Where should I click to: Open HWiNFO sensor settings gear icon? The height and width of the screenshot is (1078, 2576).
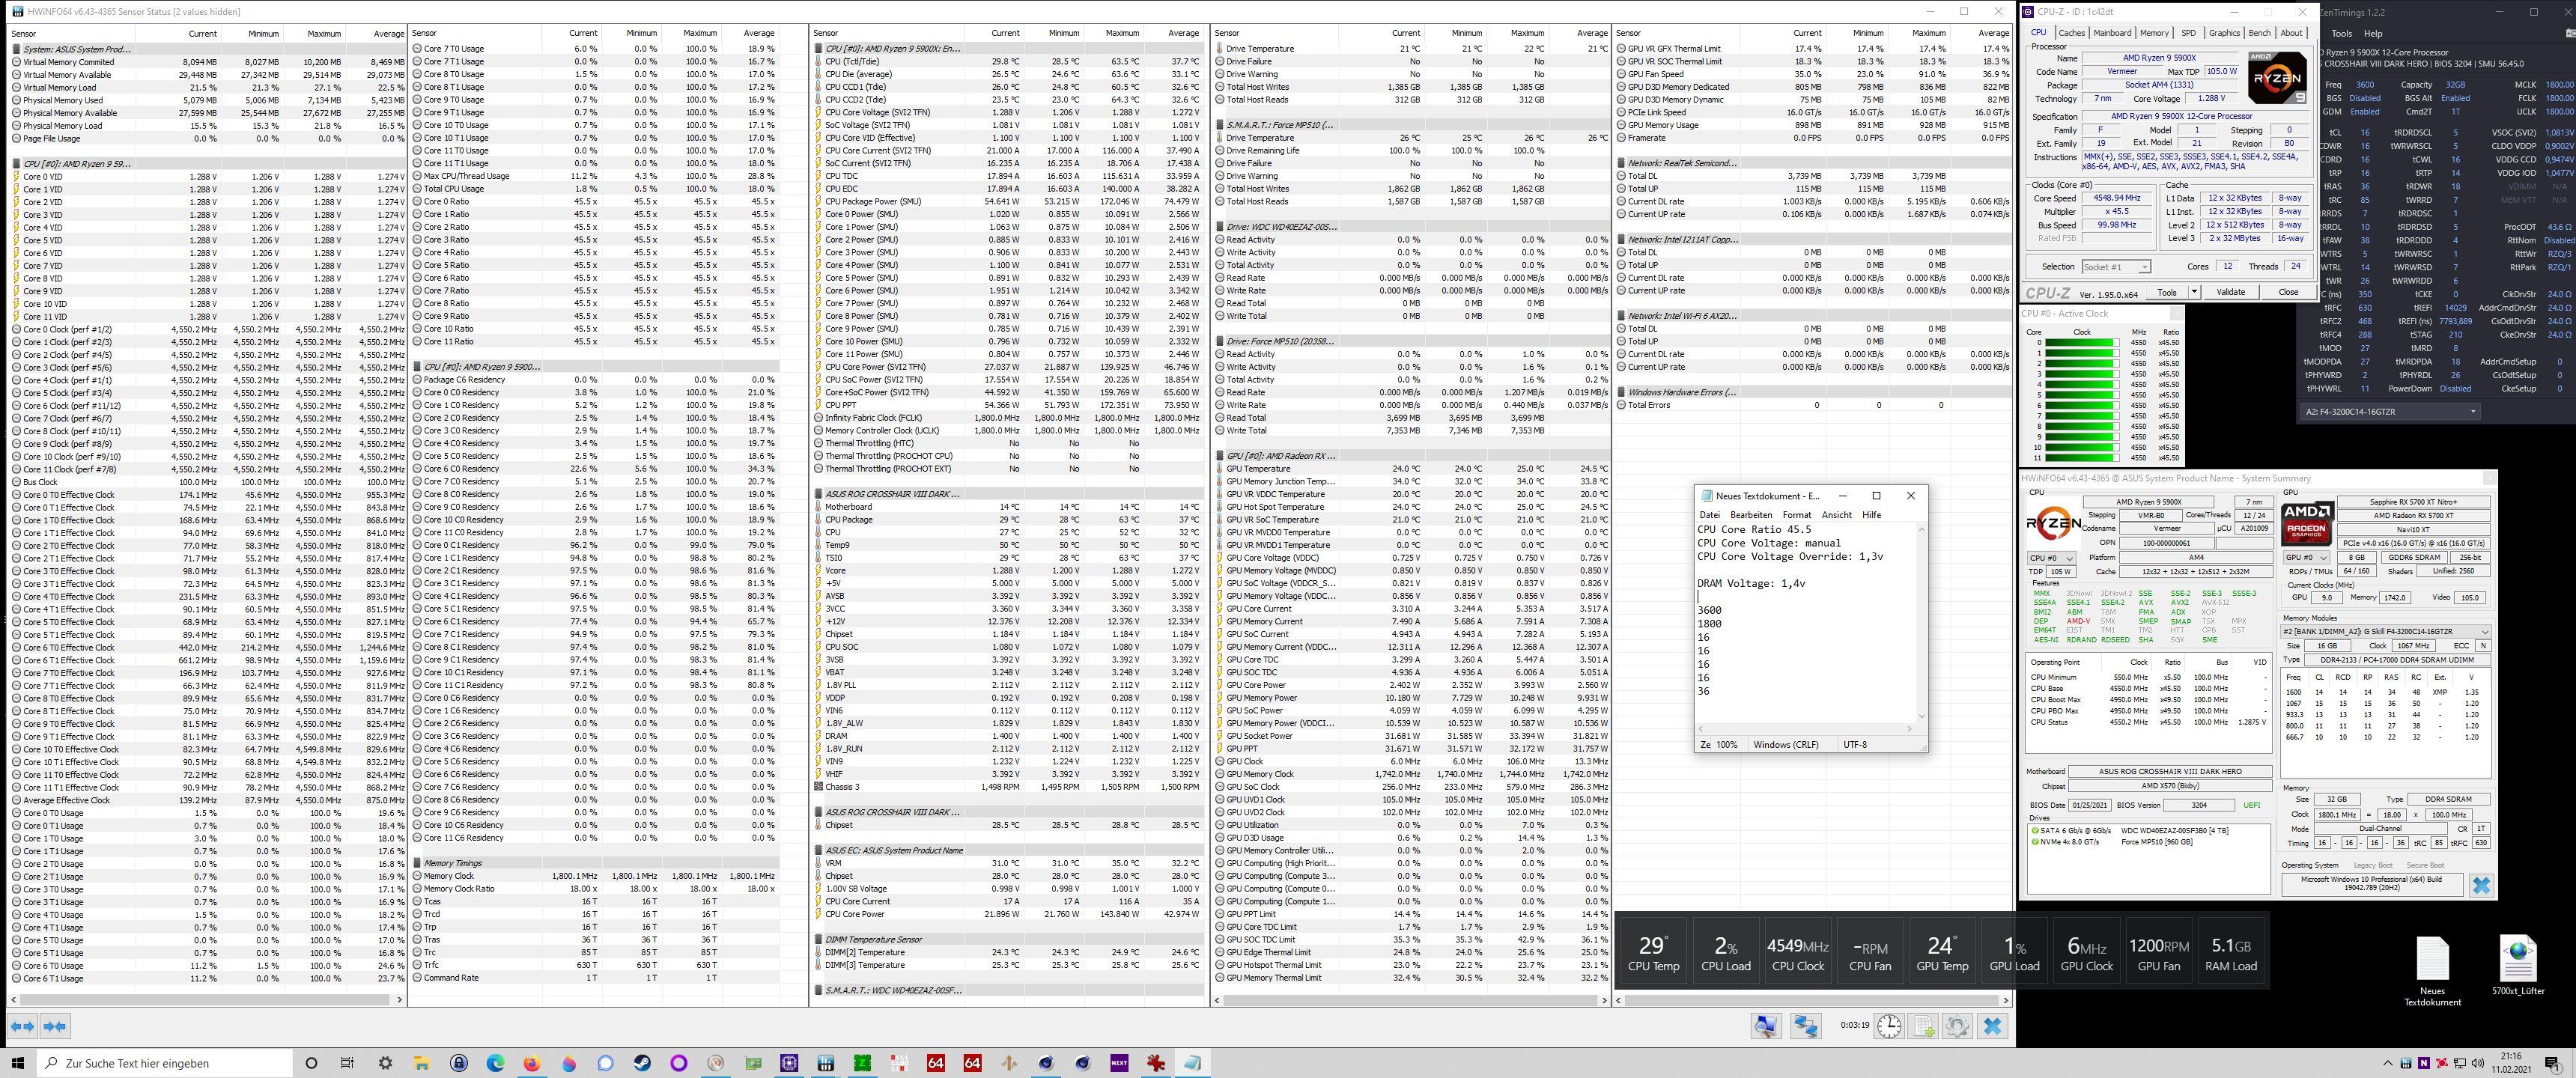tap(1957, 1026)
